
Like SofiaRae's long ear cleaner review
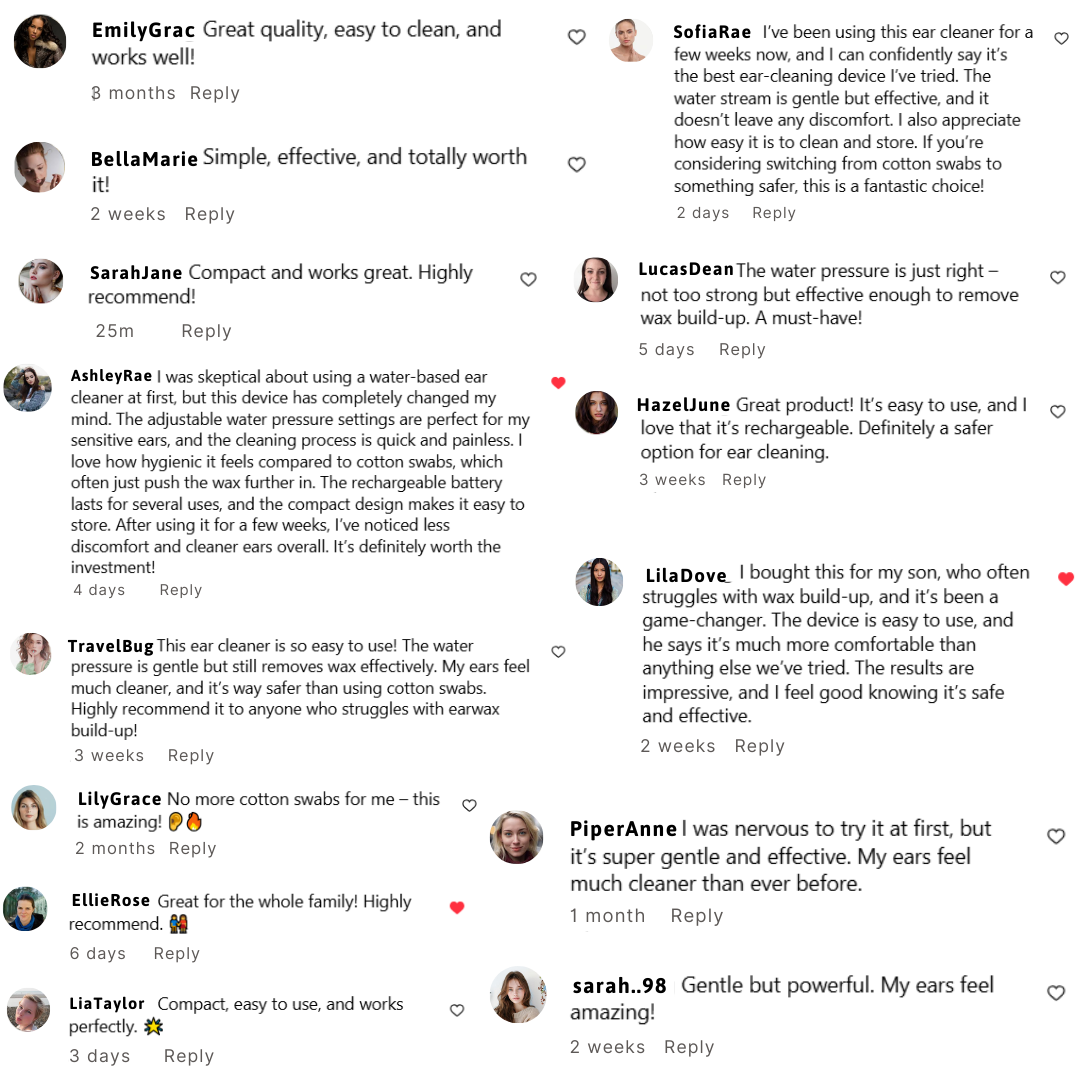click(x=1061, y=39)
